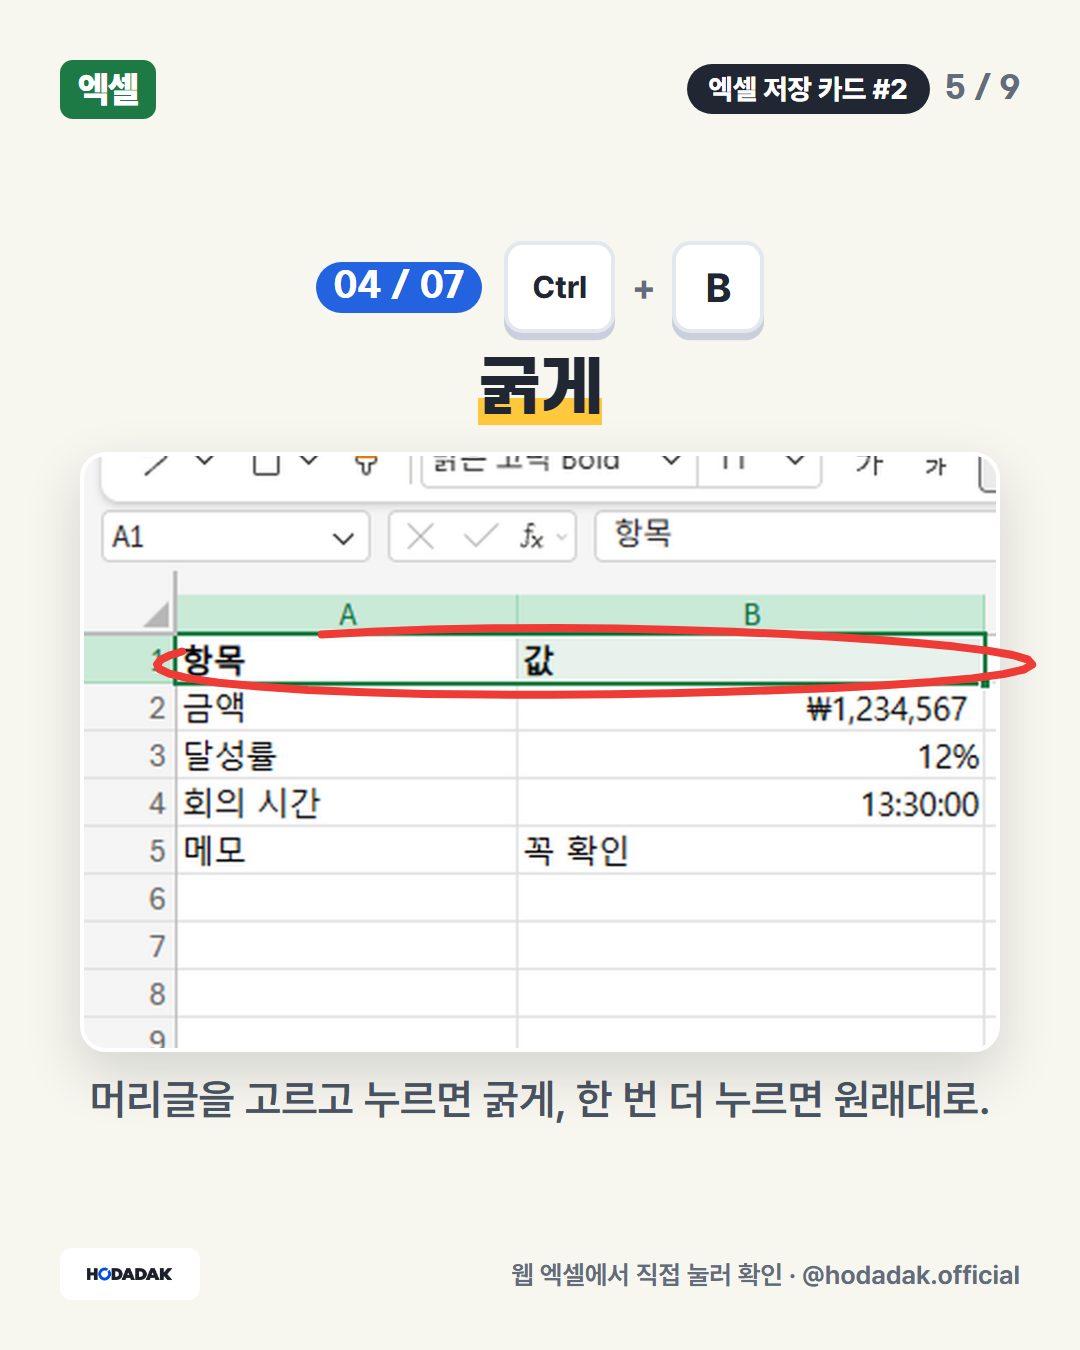Select row 5 header

click(130, 851)
